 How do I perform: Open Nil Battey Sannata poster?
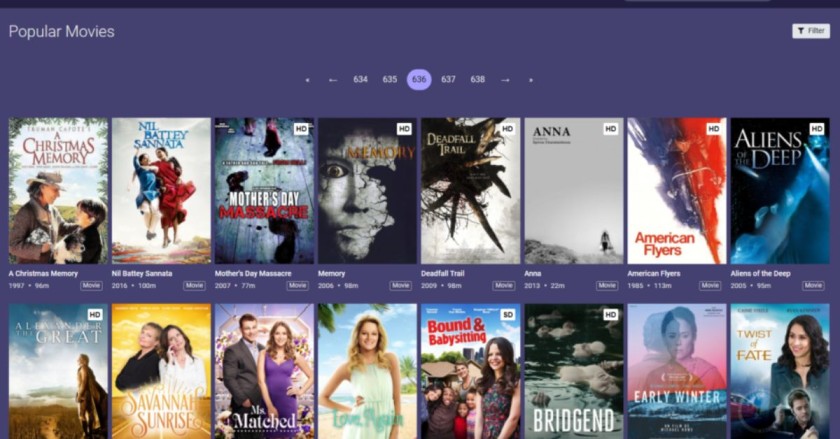(x=161, y=191)
